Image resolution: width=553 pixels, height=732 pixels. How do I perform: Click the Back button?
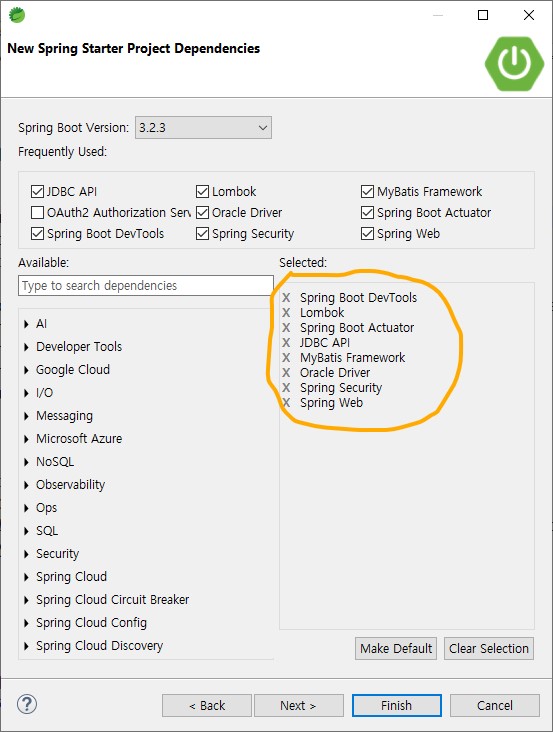pos(207,705)
